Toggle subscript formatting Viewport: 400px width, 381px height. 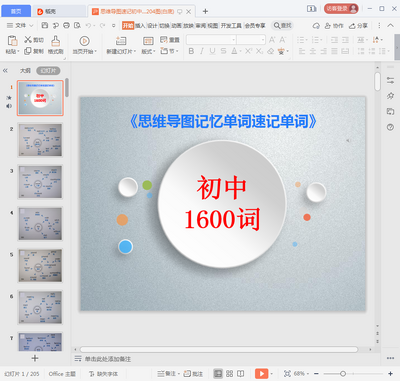pos(259,51)
